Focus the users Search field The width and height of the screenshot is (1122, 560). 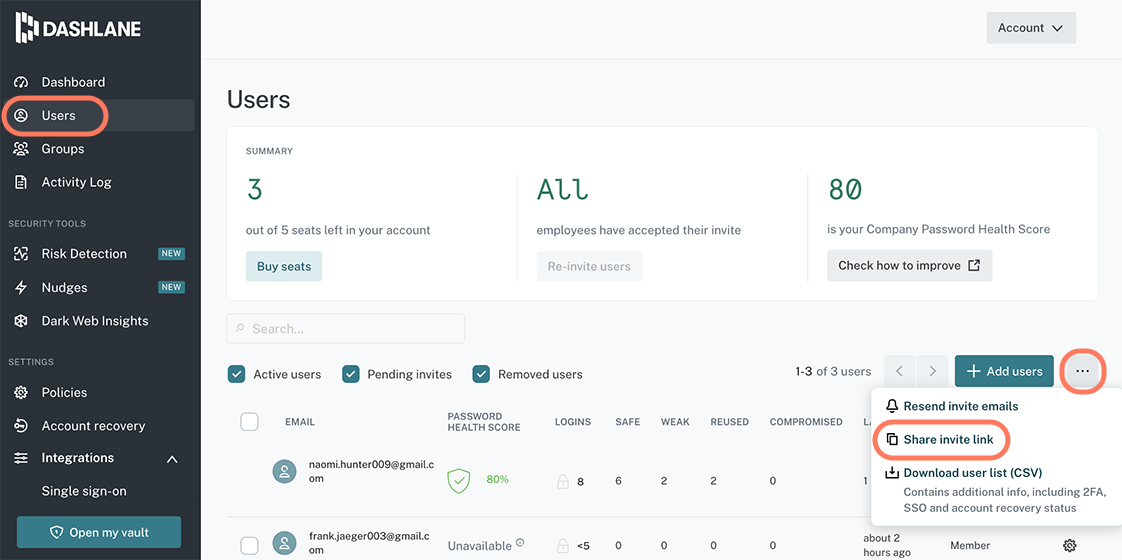click(346, 329)
